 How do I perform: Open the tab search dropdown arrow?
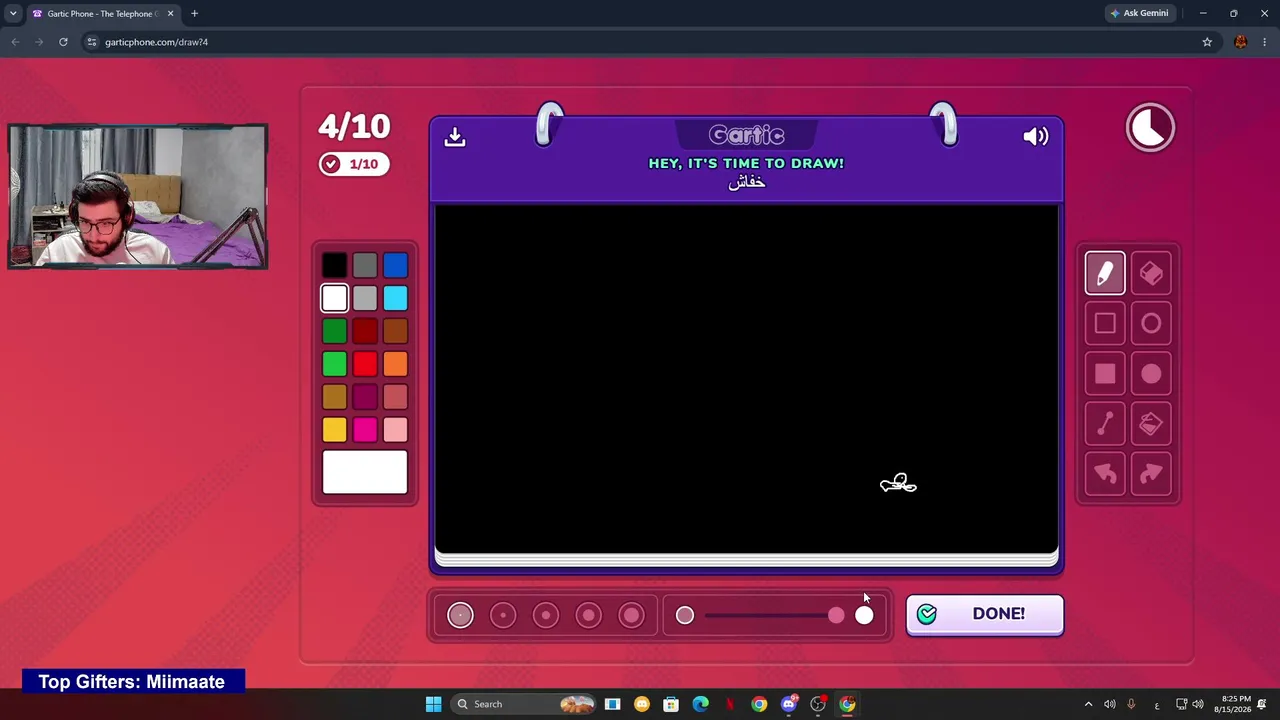[13, 13]
